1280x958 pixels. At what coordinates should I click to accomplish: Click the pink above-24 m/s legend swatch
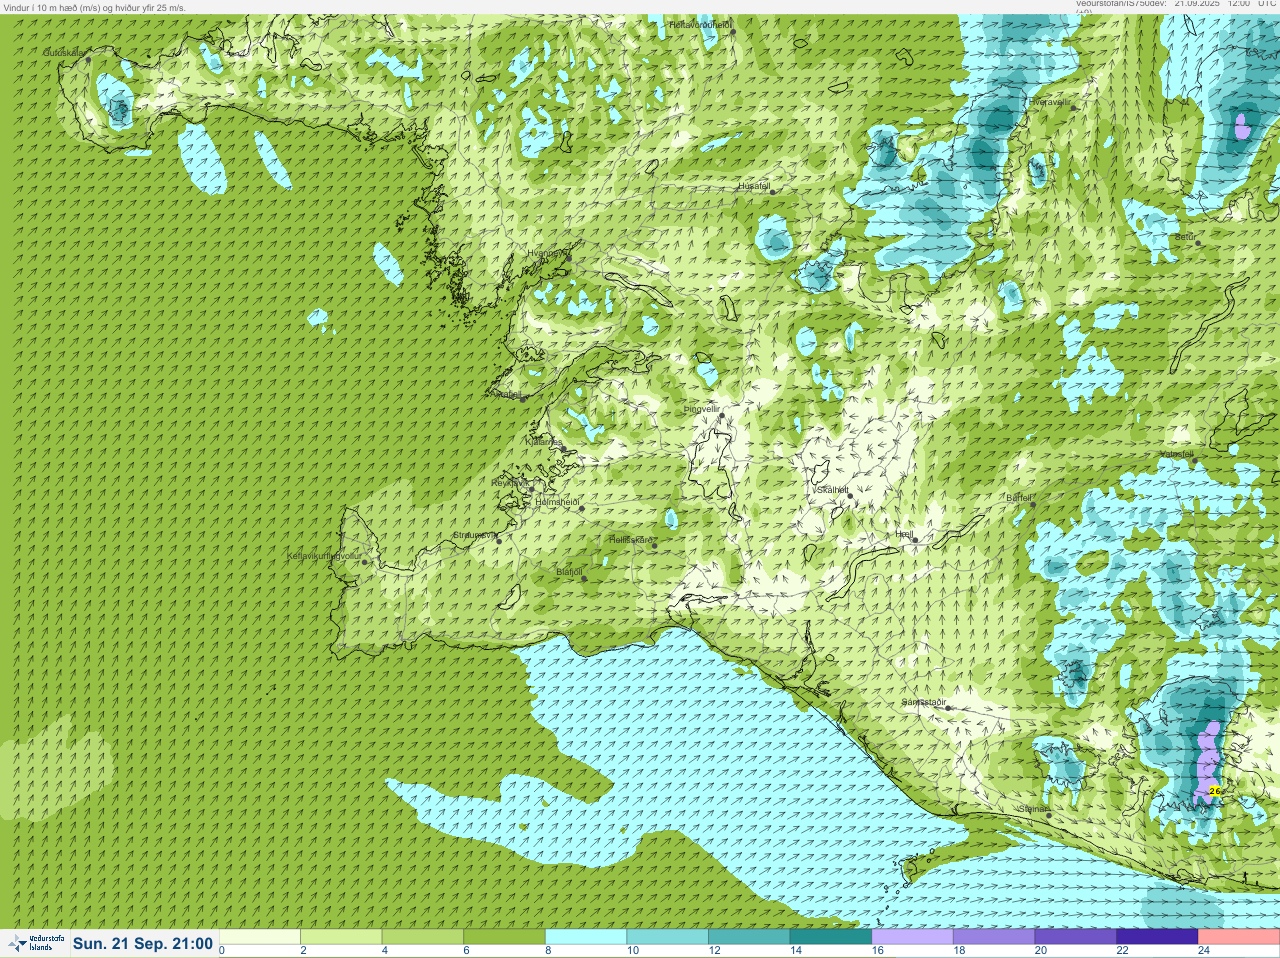click(1238, 937)
